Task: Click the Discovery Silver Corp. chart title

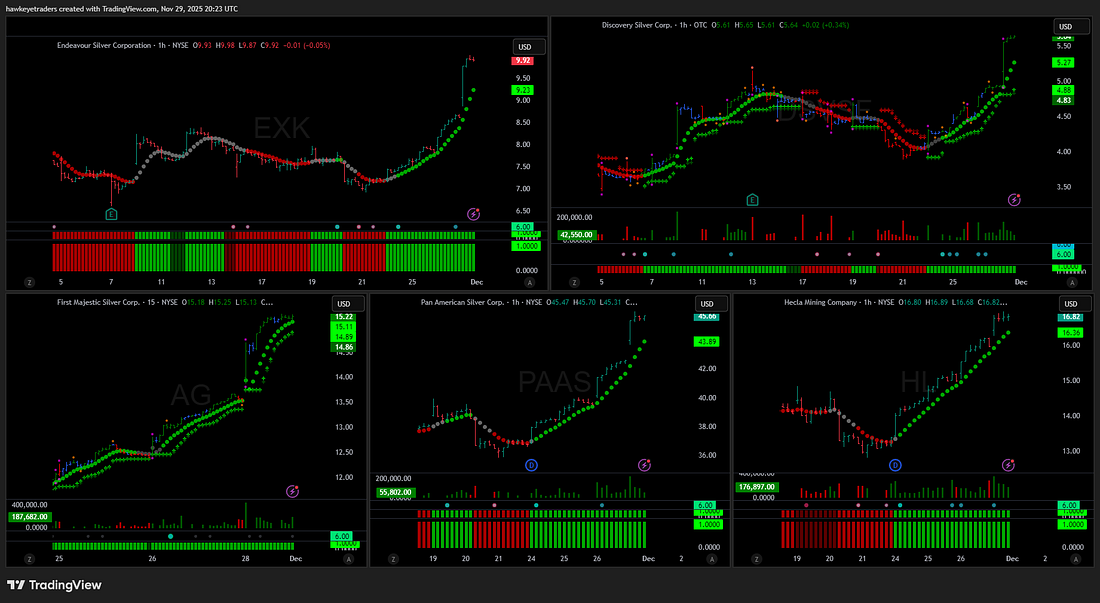Action: click(636, 25)
